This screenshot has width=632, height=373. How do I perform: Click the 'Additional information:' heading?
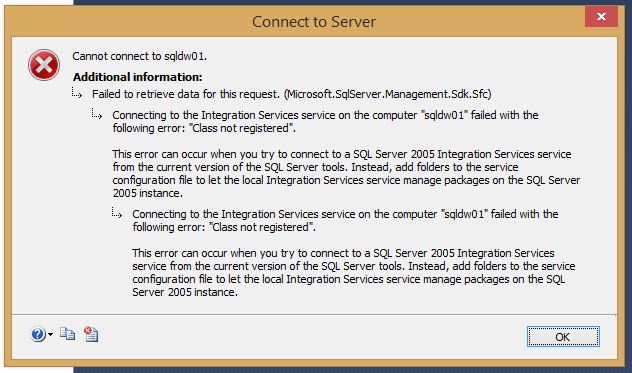138,77
